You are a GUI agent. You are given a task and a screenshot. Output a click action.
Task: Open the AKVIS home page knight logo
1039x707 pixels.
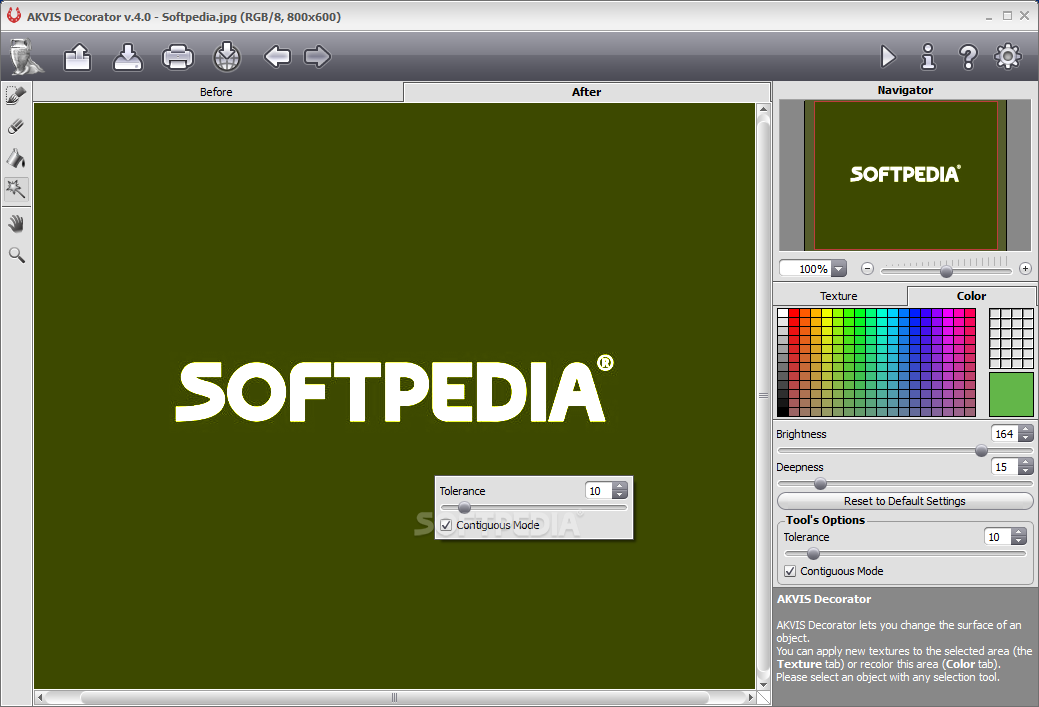pyautogui.click(x=27, y=56)
